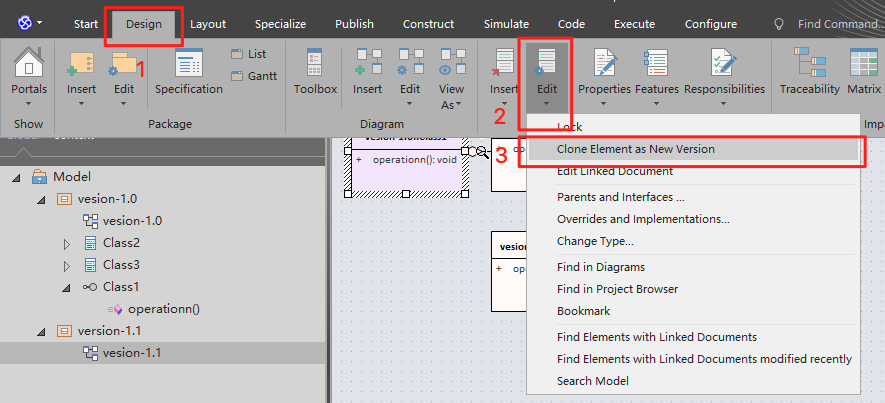Click the Find Command search field
This screenshot has width=885, height=403.
840,24
